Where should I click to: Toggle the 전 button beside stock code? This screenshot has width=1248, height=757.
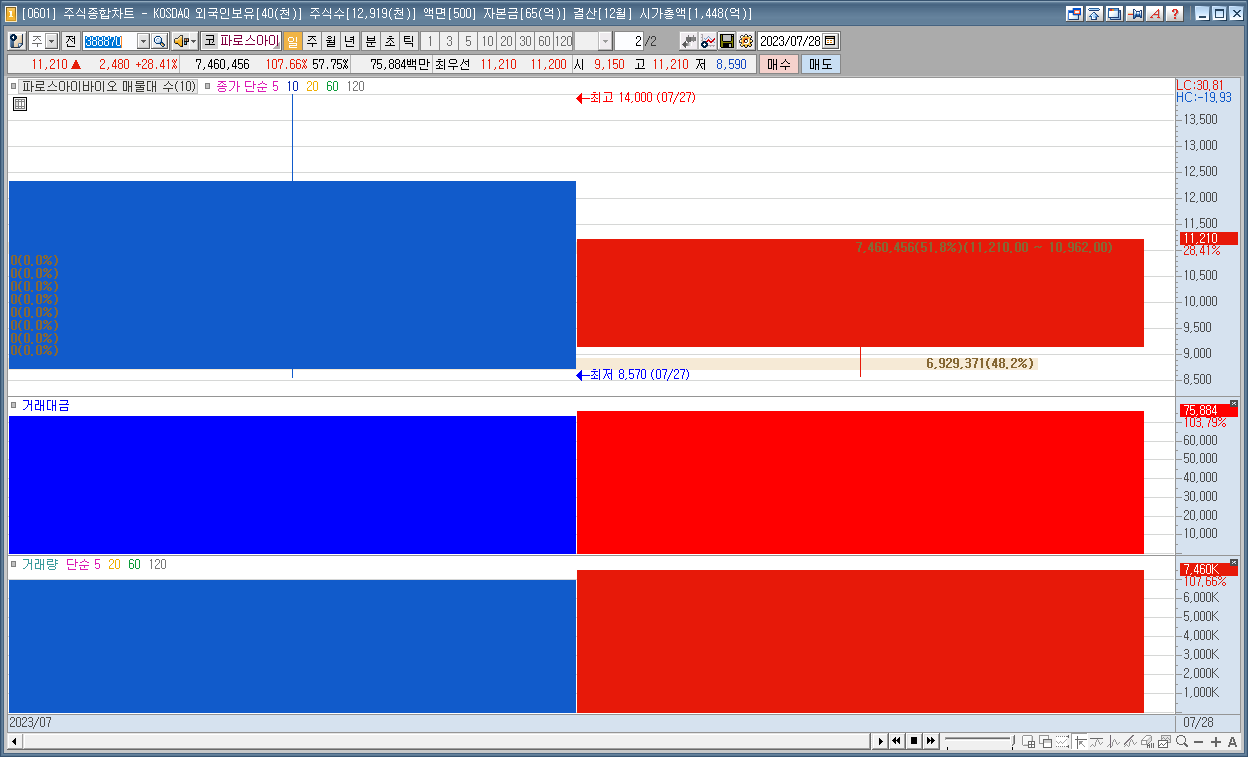coord(71,41)
